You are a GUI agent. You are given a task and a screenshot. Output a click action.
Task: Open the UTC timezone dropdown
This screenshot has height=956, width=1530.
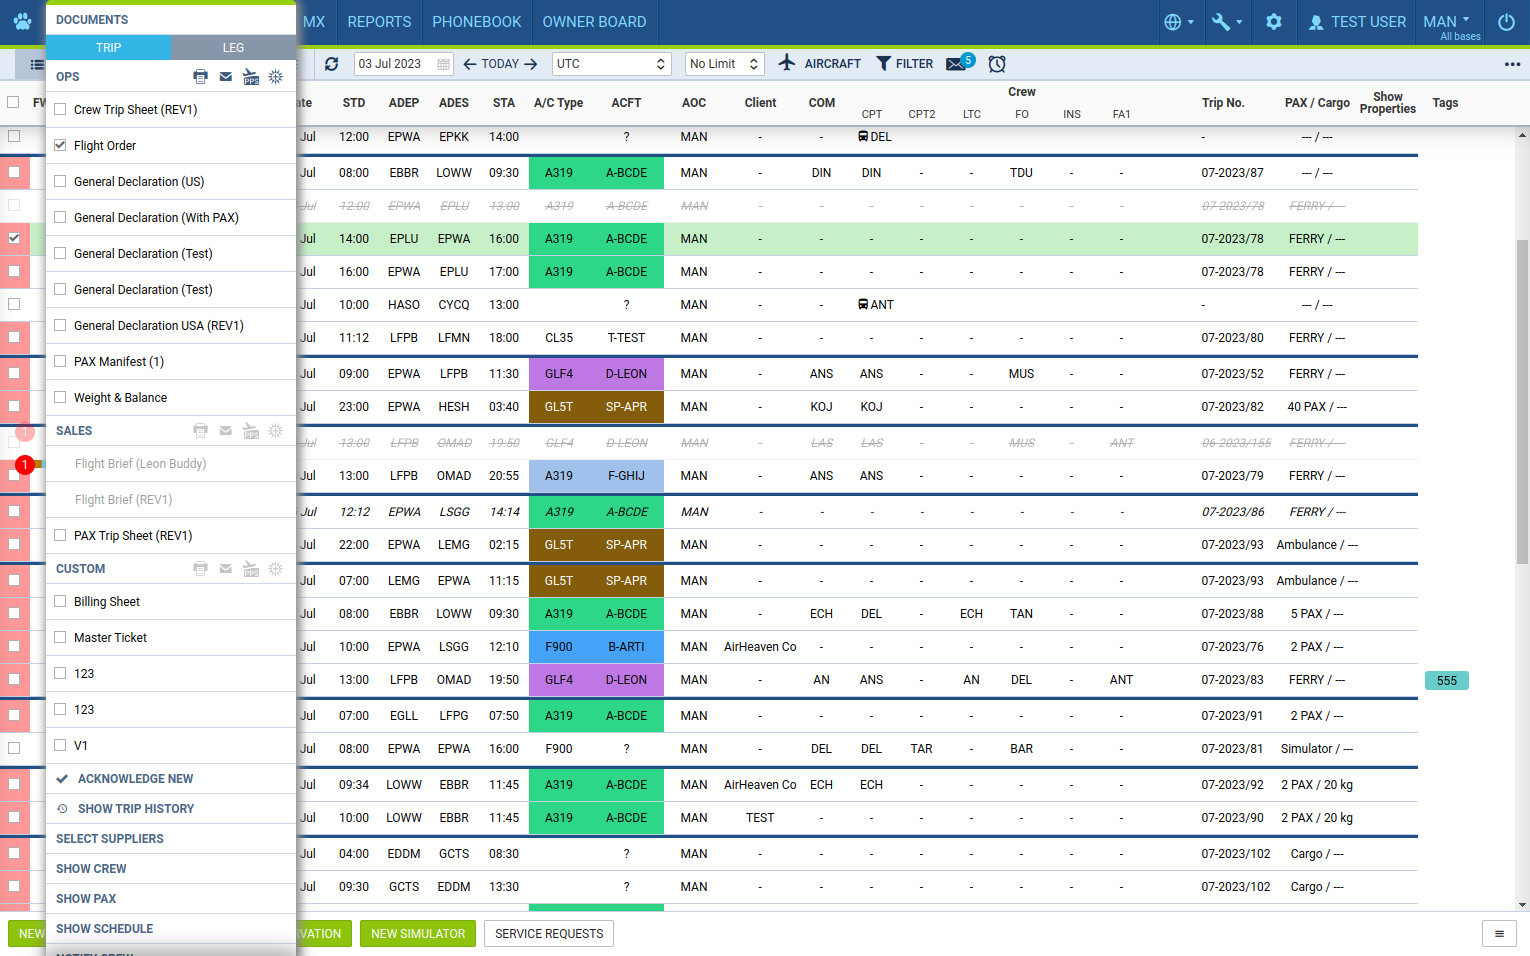coord(611,64)
